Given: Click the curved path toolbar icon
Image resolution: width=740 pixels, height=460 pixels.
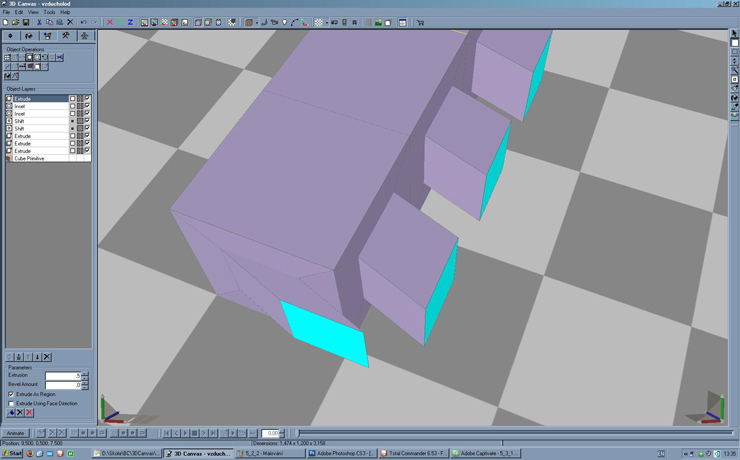Looking at the screenshot, I should (x=294, y=22).
